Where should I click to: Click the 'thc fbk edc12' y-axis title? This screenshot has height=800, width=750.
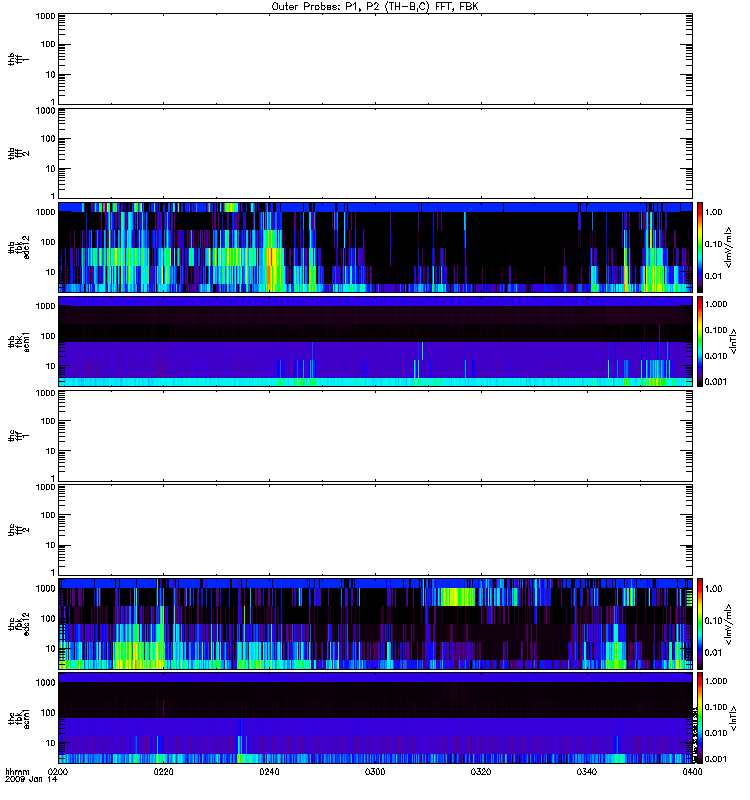pos(18,624)
